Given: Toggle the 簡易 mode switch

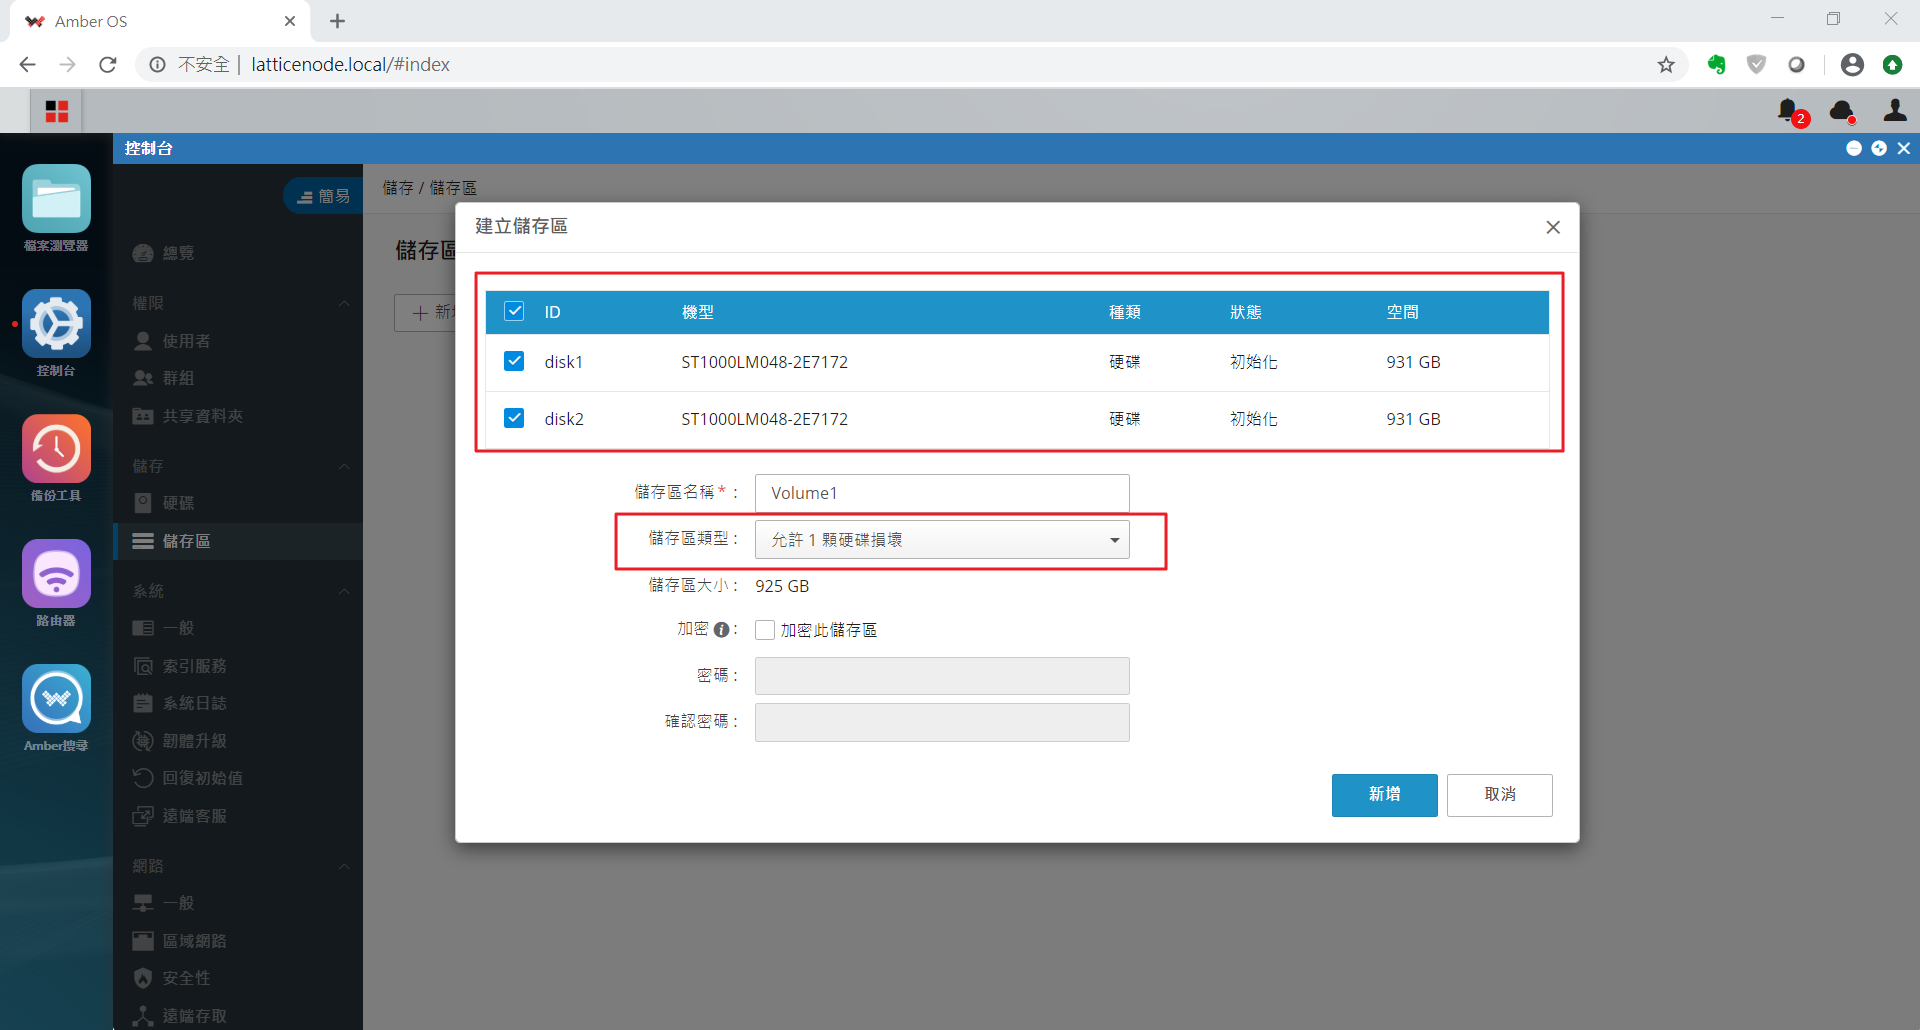Looking at the screenshot, I should click(x=324, y=196).
